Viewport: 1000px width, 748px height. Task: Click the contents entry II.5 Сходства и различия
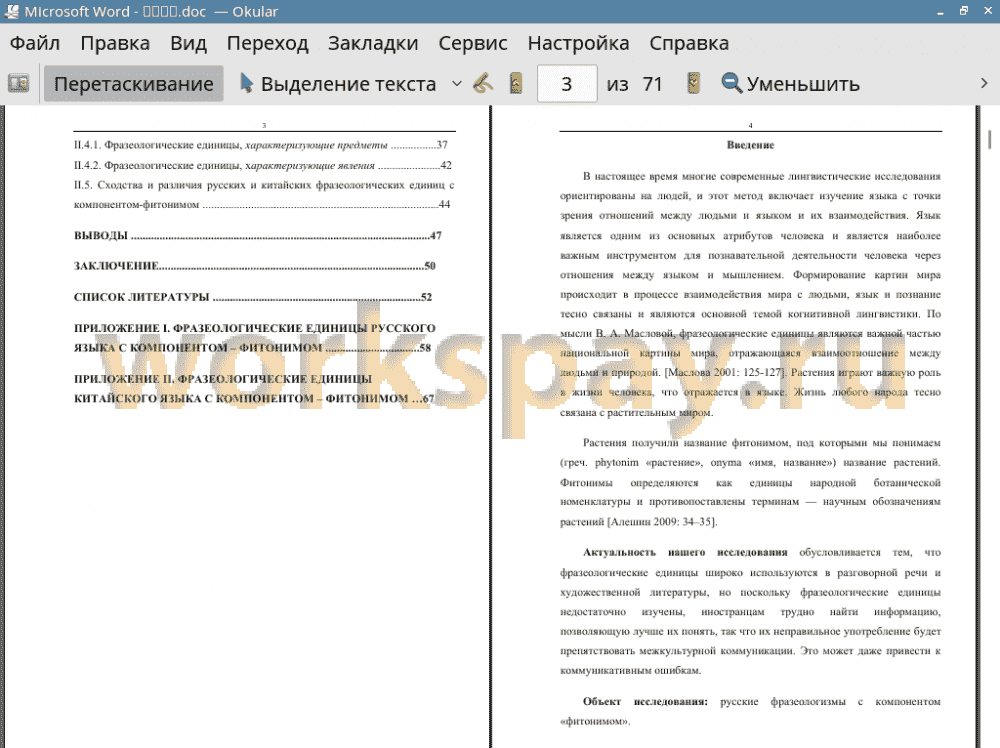click(x=264, y=194)
